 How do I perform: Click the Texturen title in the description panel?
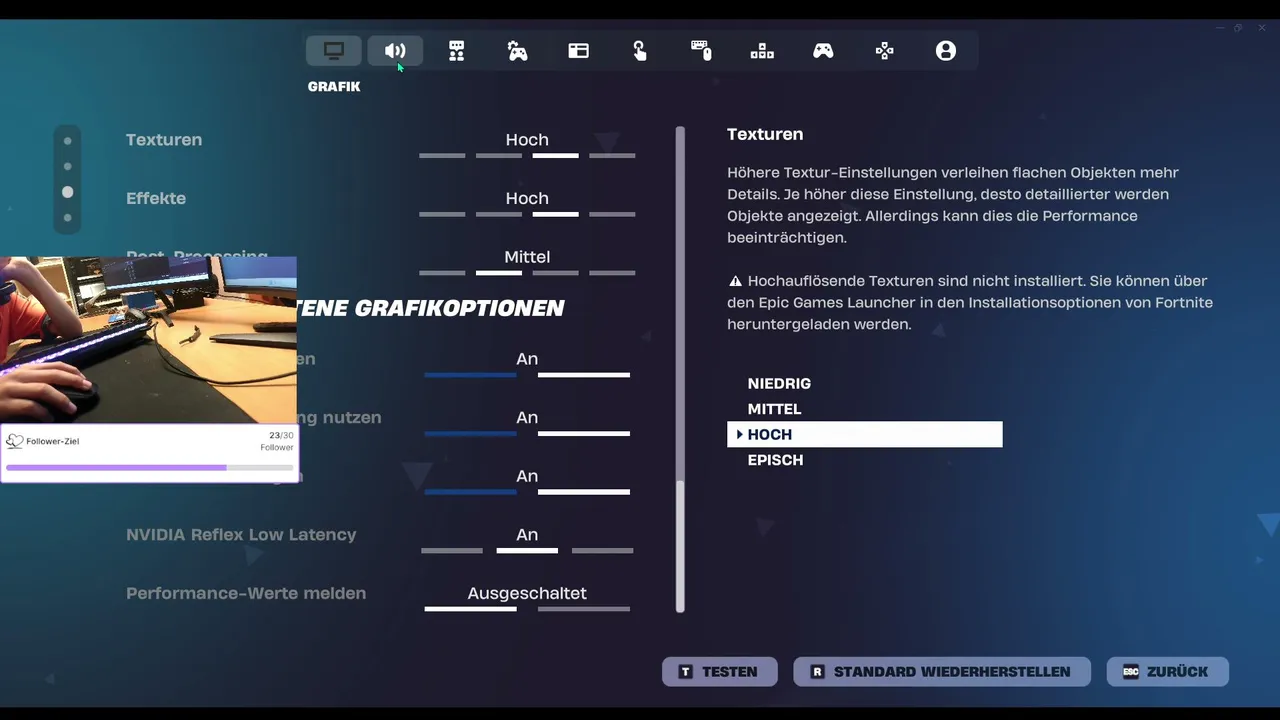click(765, 134)
